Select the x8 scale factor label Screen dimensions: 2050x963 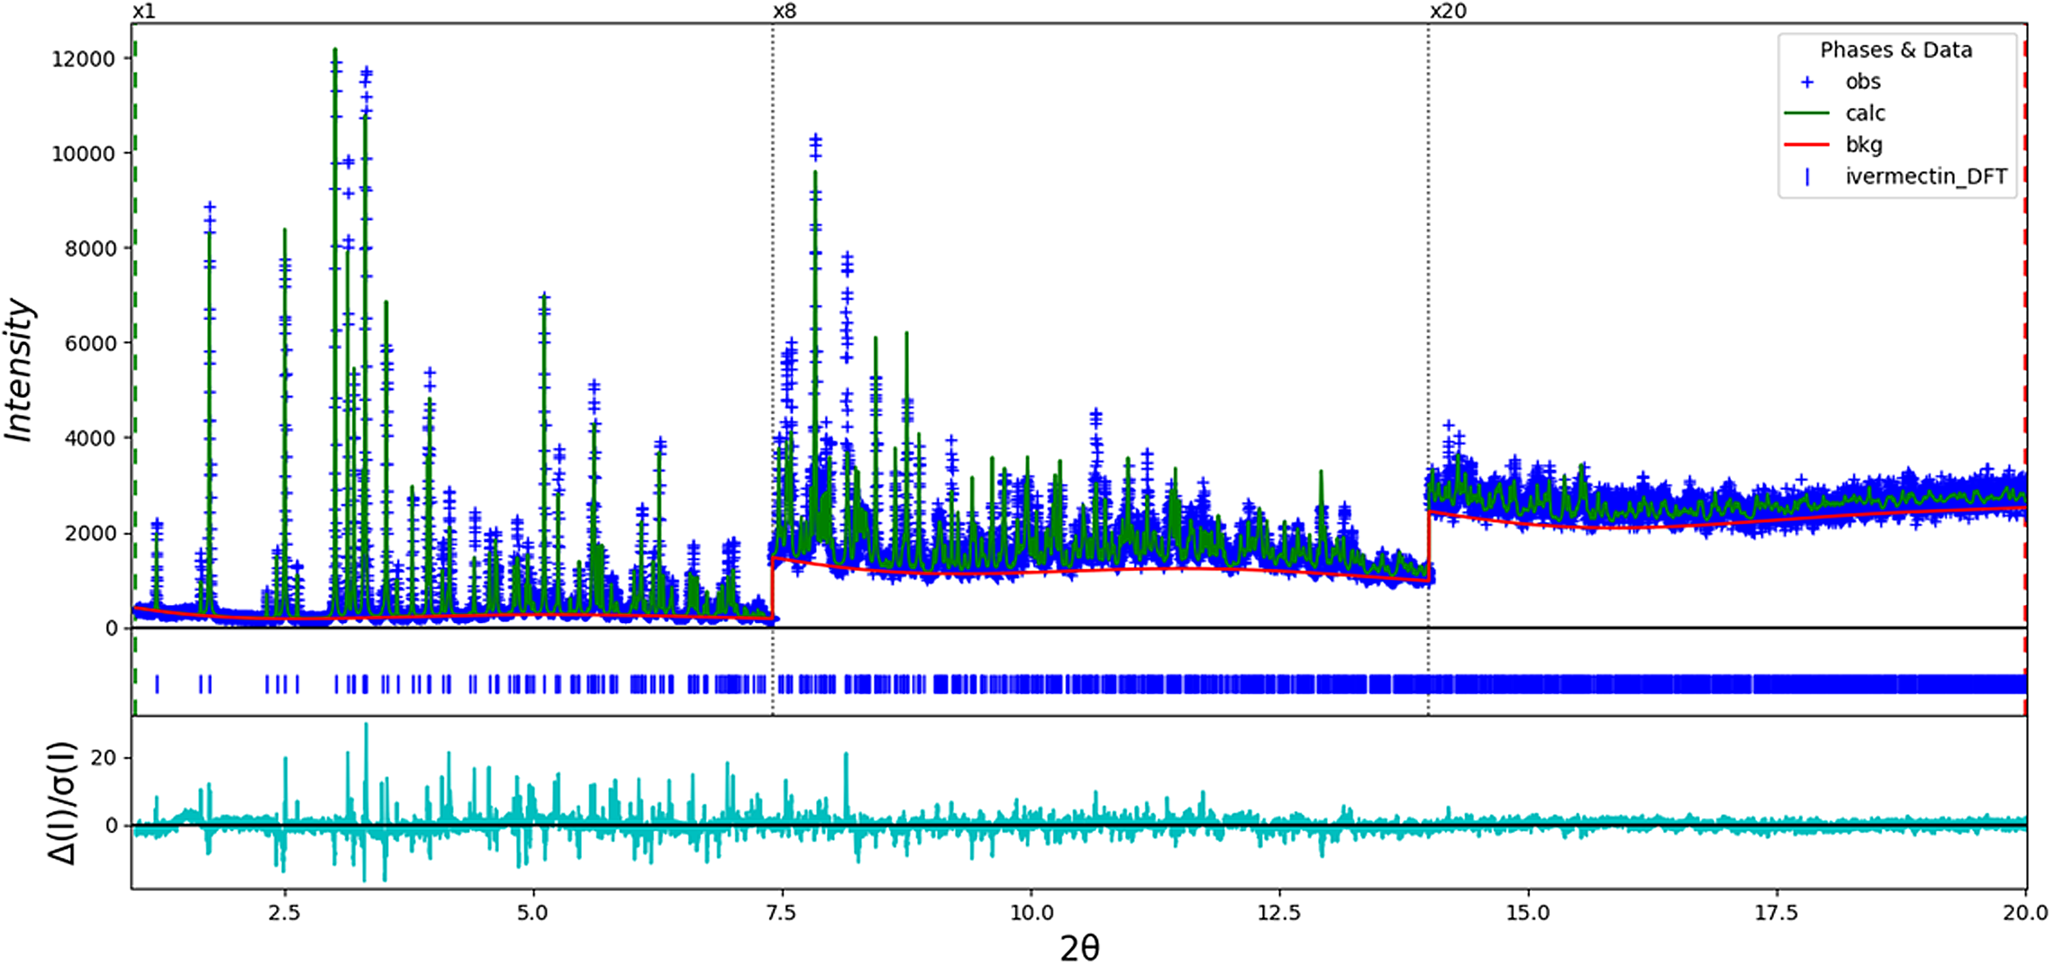(784, 11)
